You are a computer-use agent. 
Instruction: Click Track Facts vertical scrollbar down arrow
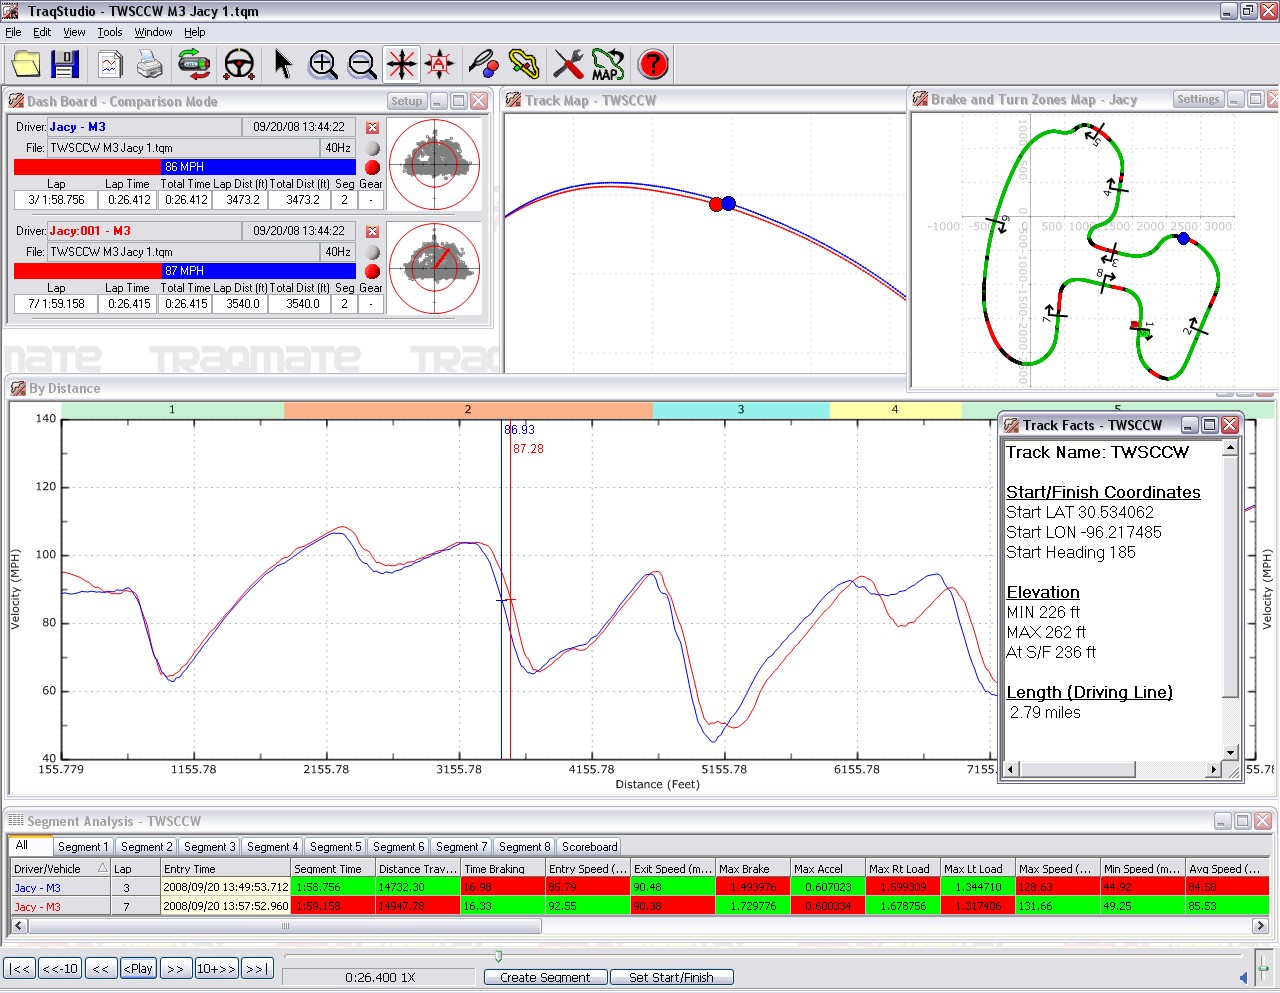(x=1231, y=752)
